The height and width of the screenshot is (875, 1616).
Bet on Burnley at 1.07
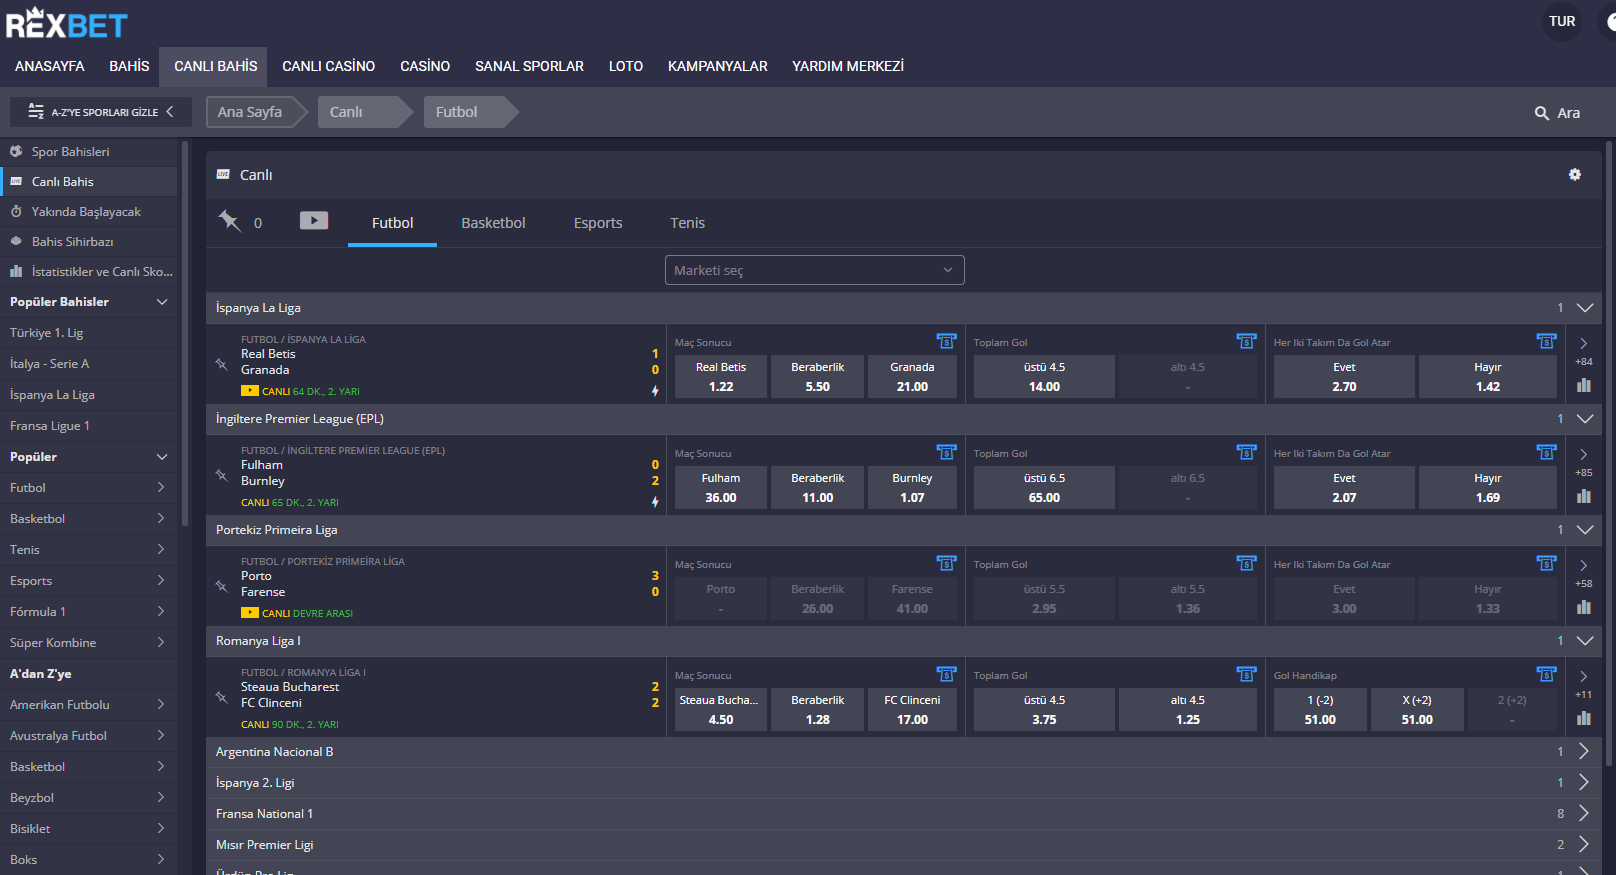(x=912, y=488)
